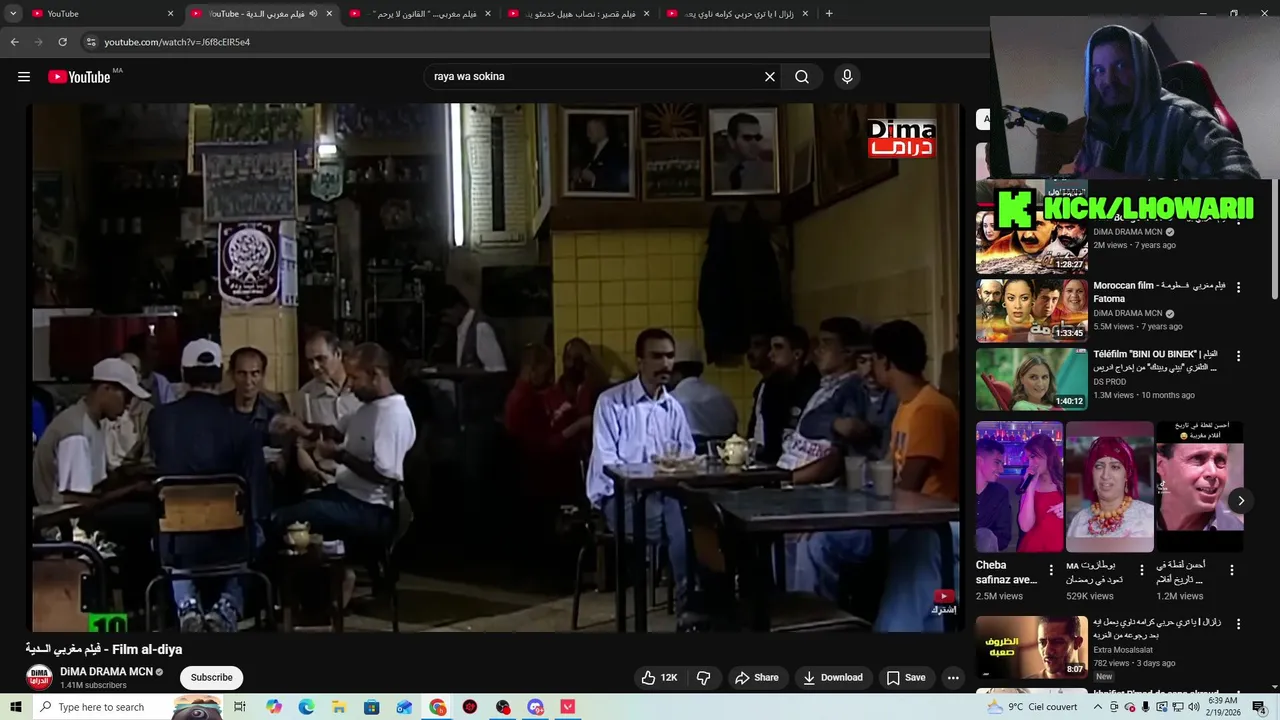Open notification center icon
Screen dimensions: 1280x720
(x=1259, y=707)
